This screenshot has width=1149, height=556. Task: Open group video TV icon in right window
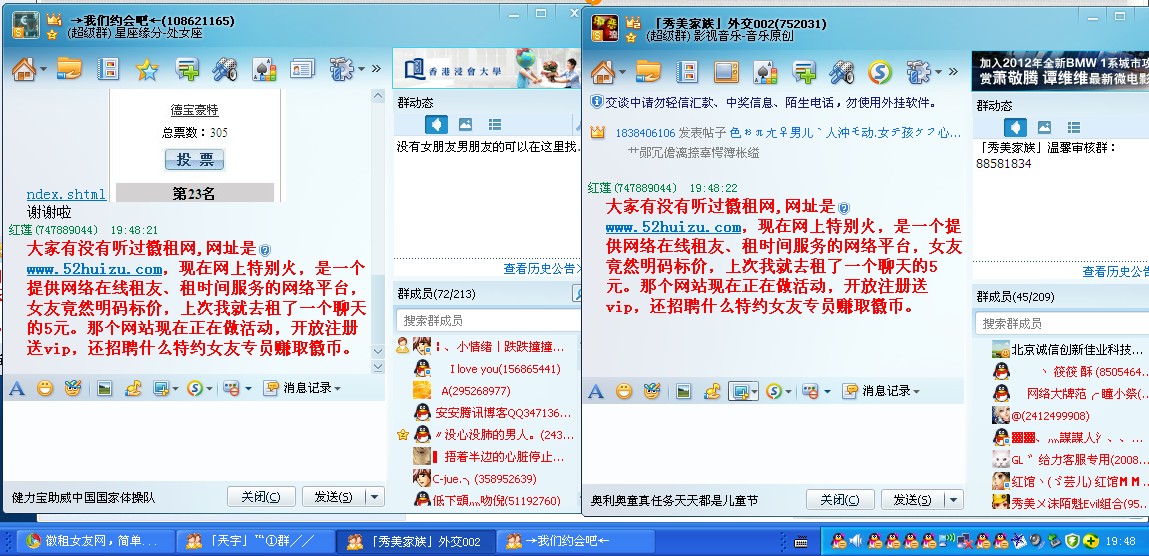[x=726, y=72]
